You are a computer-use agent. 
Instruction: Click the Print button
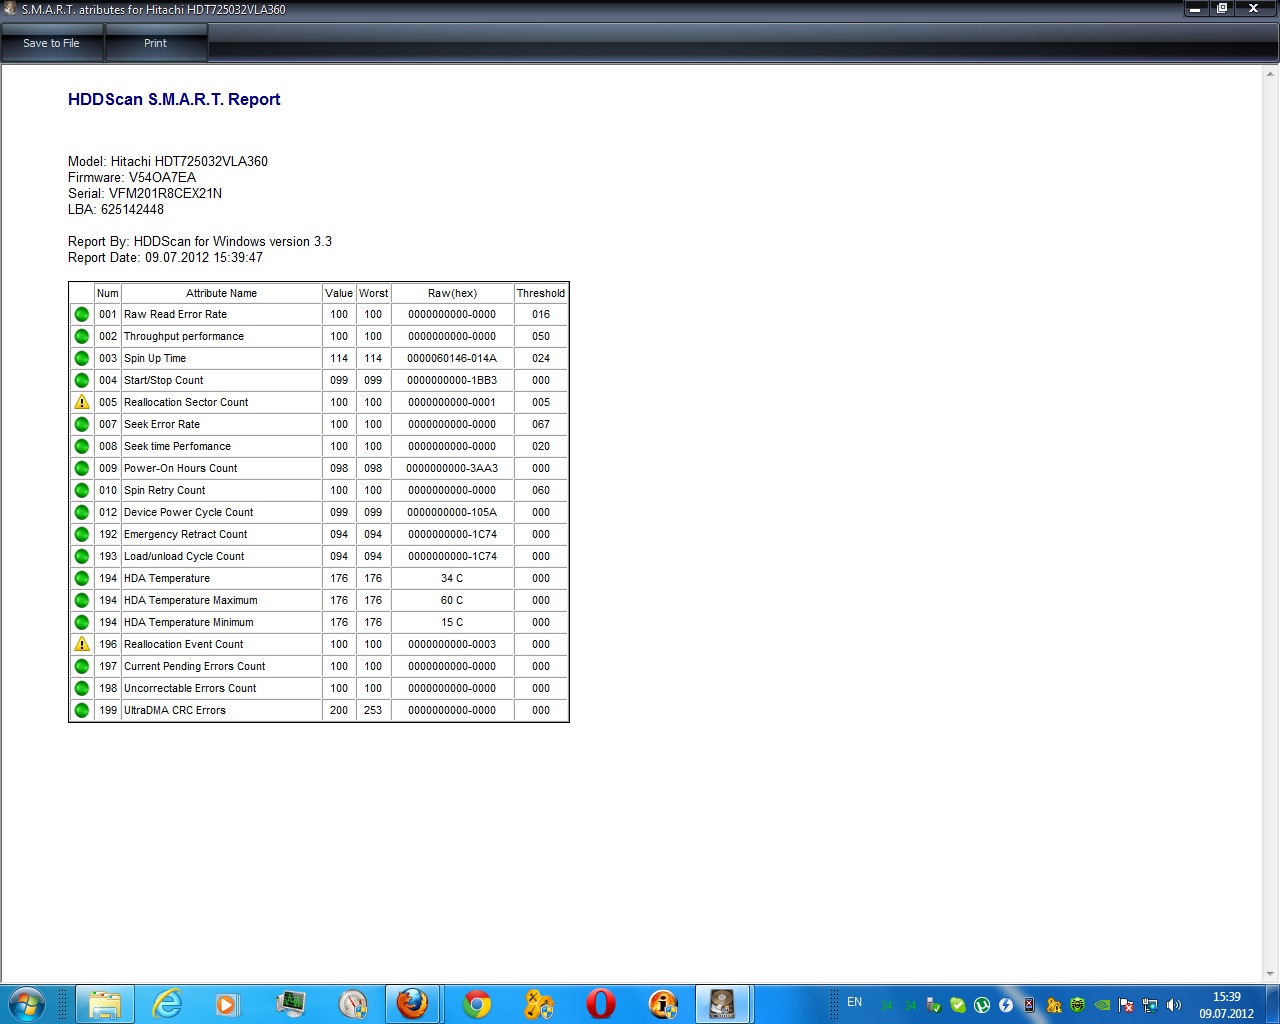pos(156,43)
